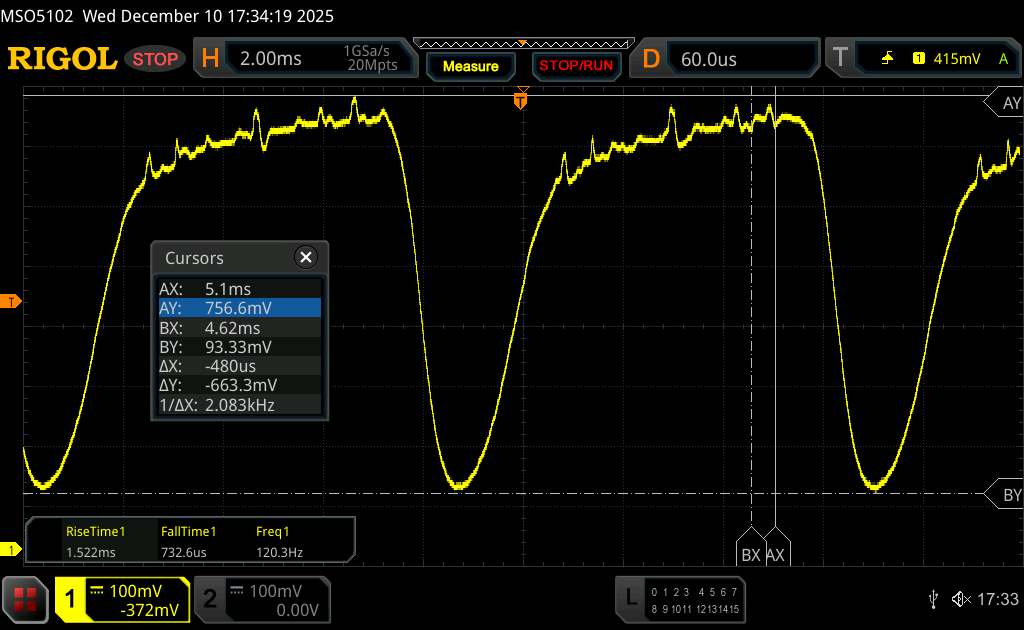This screenshot has height=630, width=1024.
Task: Open the function navigation grid icon
Action: [x=26, y=599]
